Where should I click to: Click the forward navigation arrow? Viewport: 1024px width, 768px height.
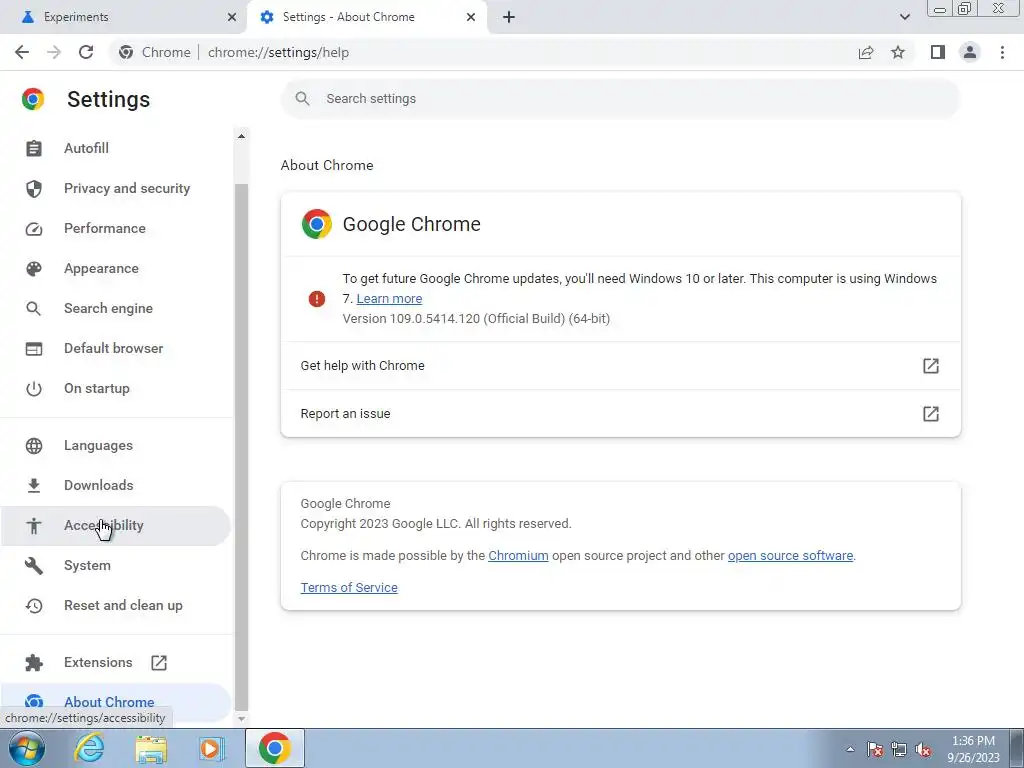(54, 52)
